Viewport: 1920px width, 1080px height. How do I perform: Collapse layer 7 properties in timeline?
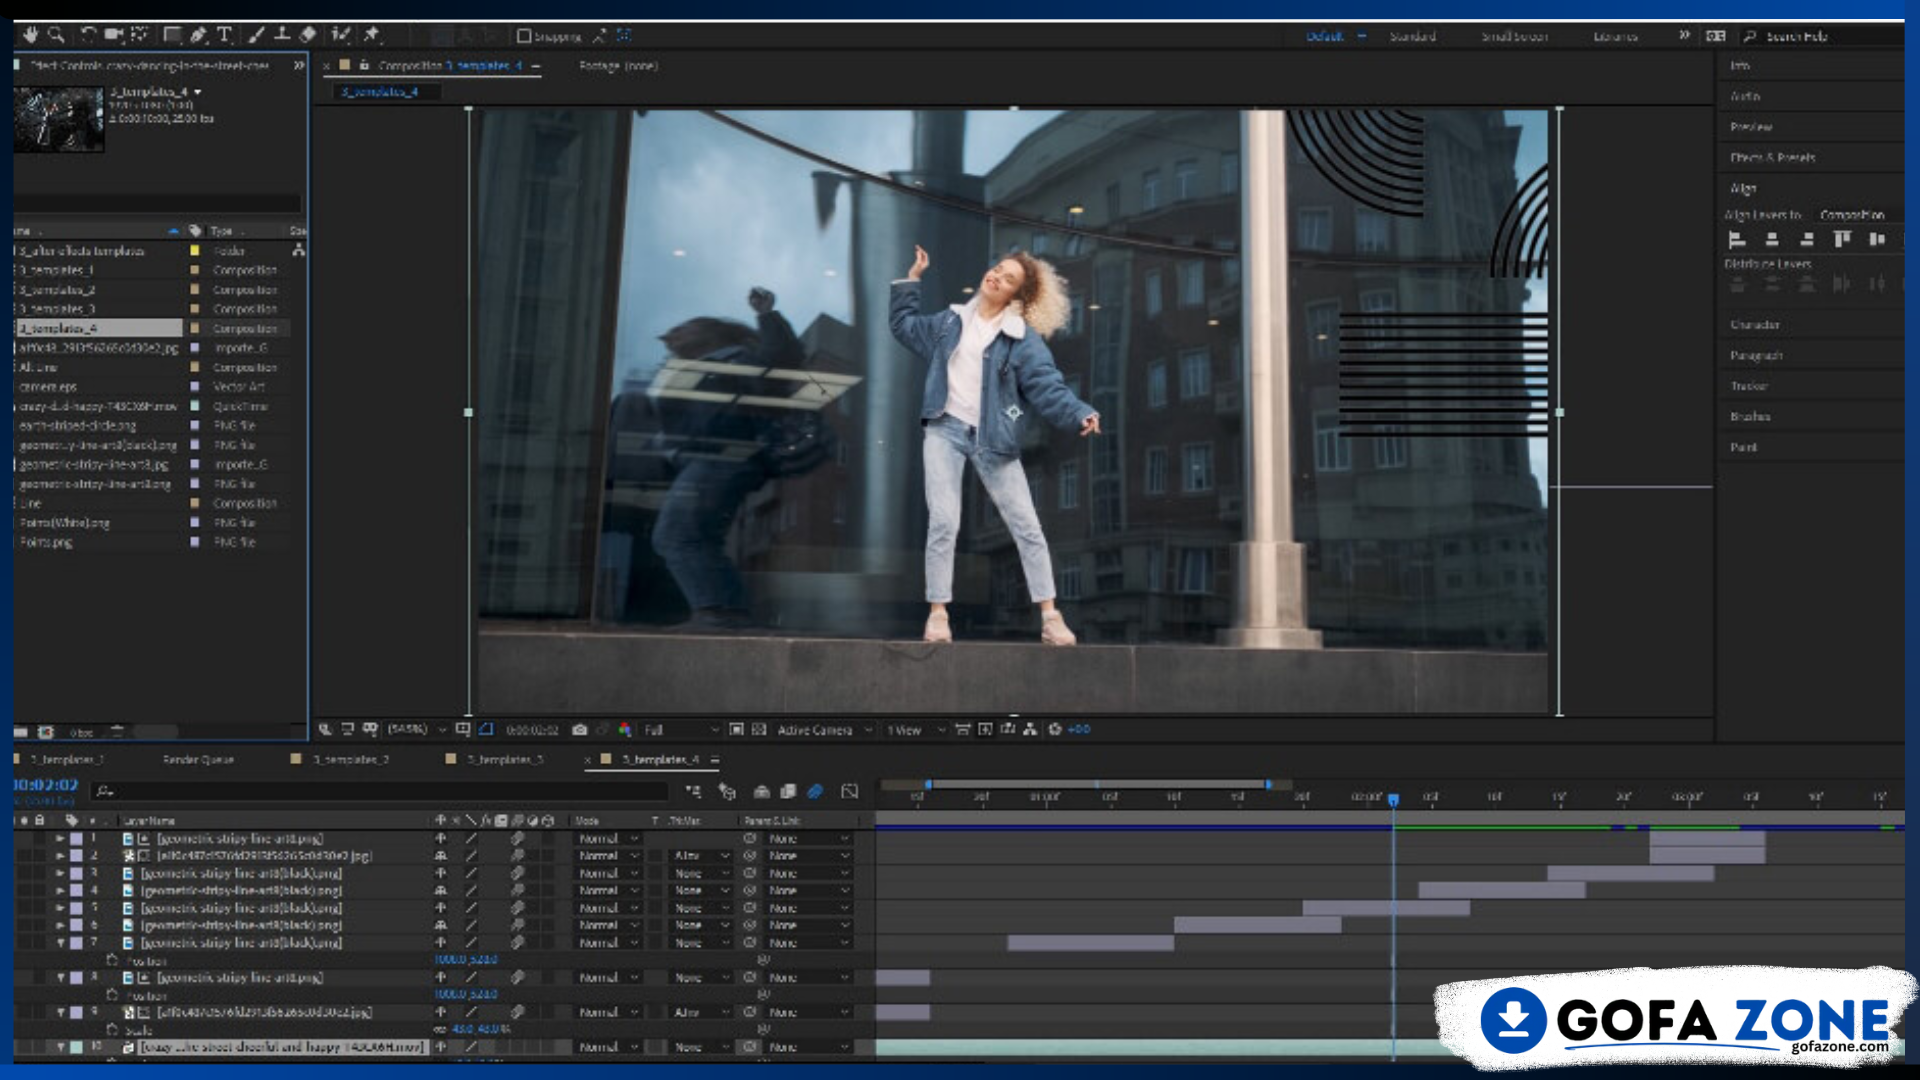coord(60,943)
